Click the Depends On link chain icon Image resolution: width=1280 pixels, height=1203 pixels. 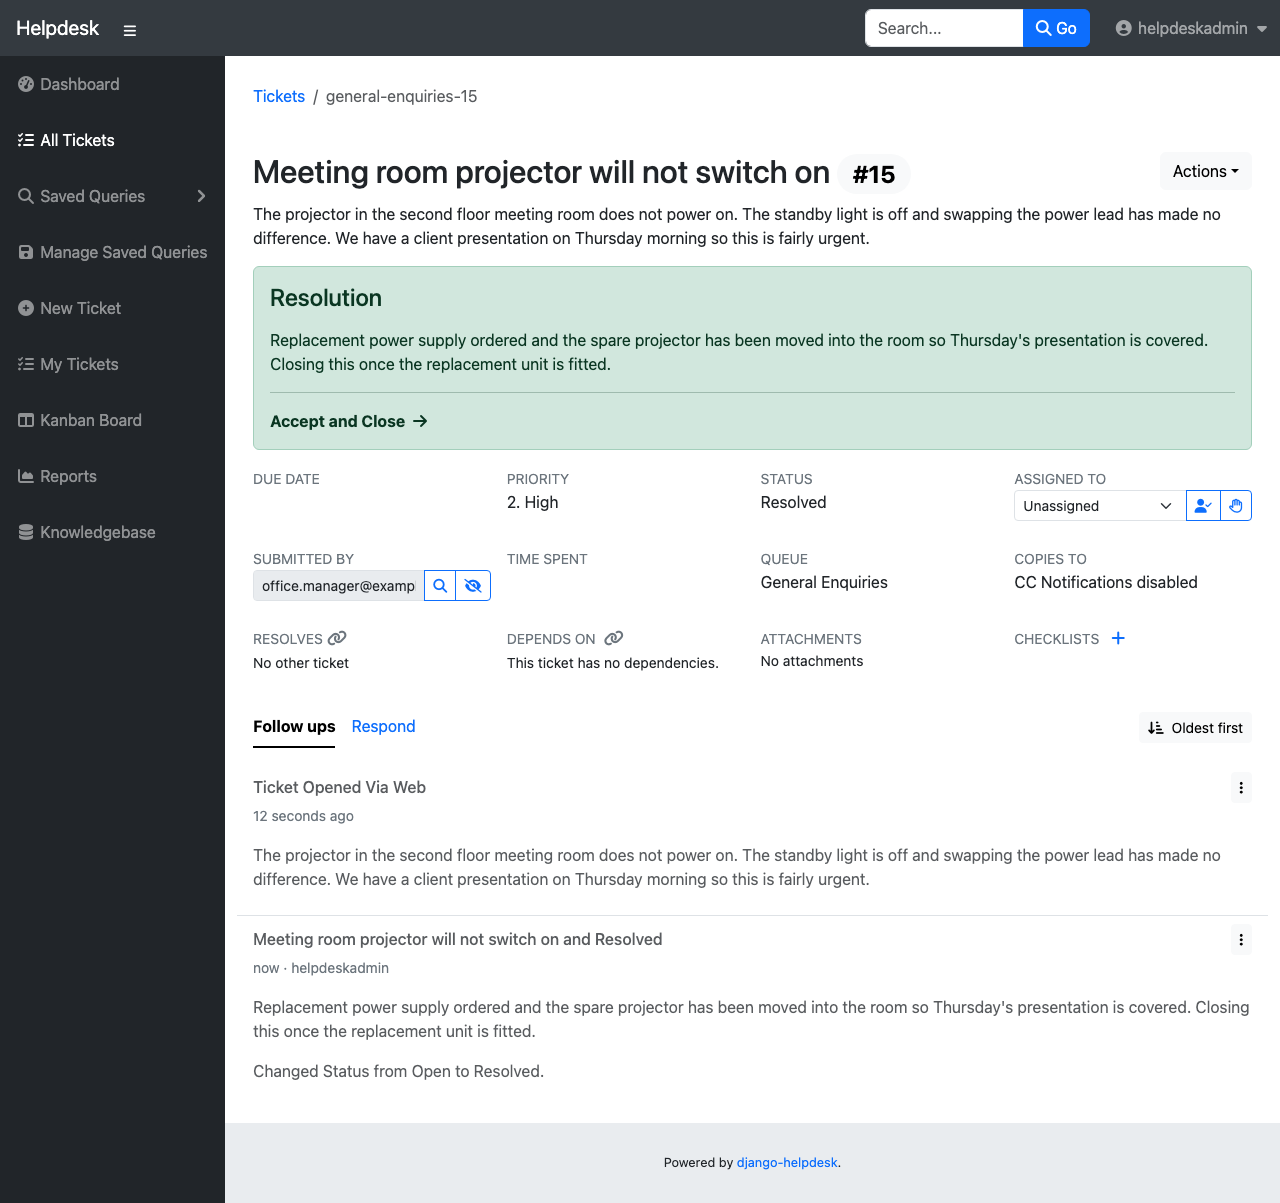tap(614, 638)
